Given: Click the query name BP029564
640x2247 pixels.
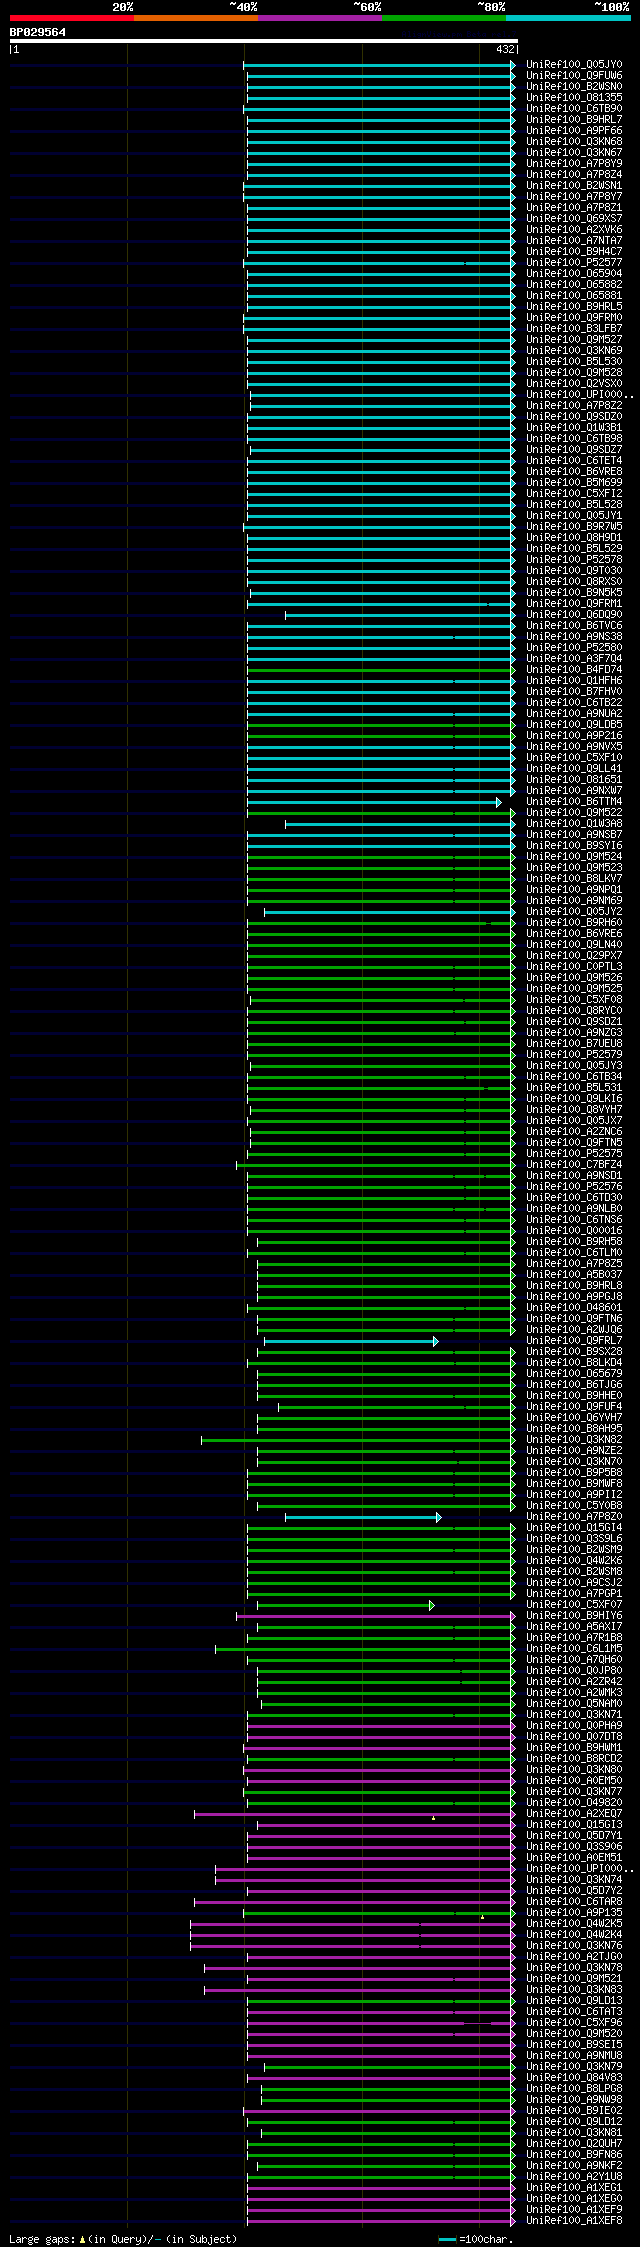Looking at the screenshot, I should [x=38, y=32].
